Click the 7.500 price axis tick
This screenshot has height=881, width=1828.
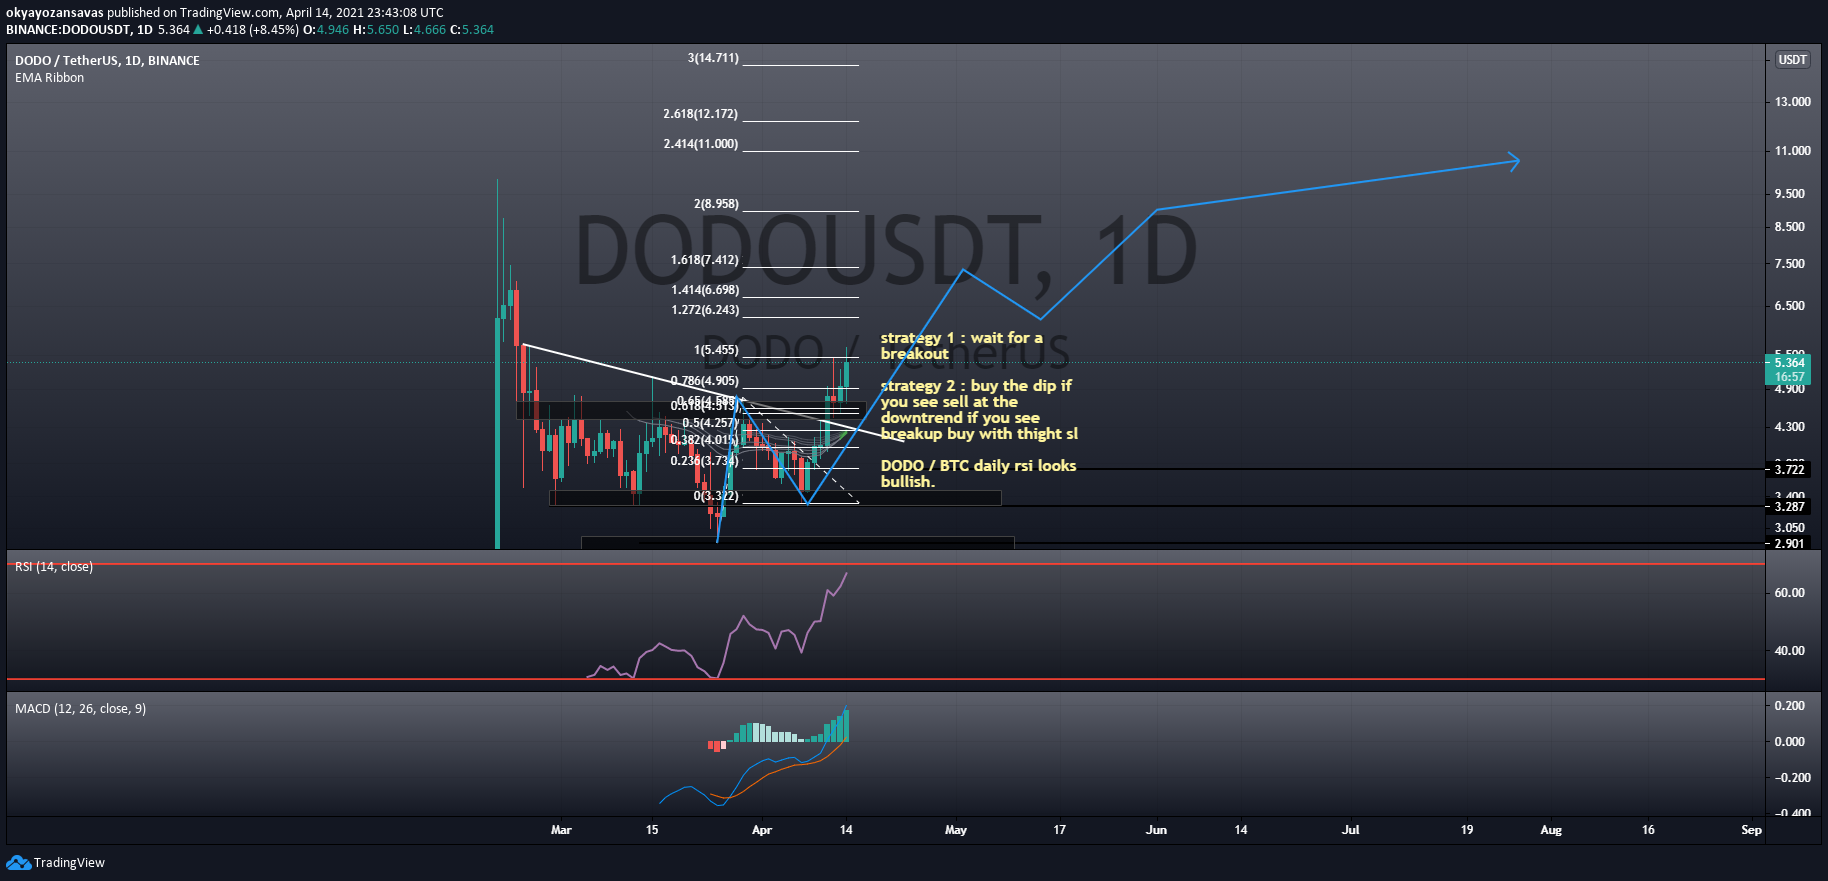[1790, 264]
